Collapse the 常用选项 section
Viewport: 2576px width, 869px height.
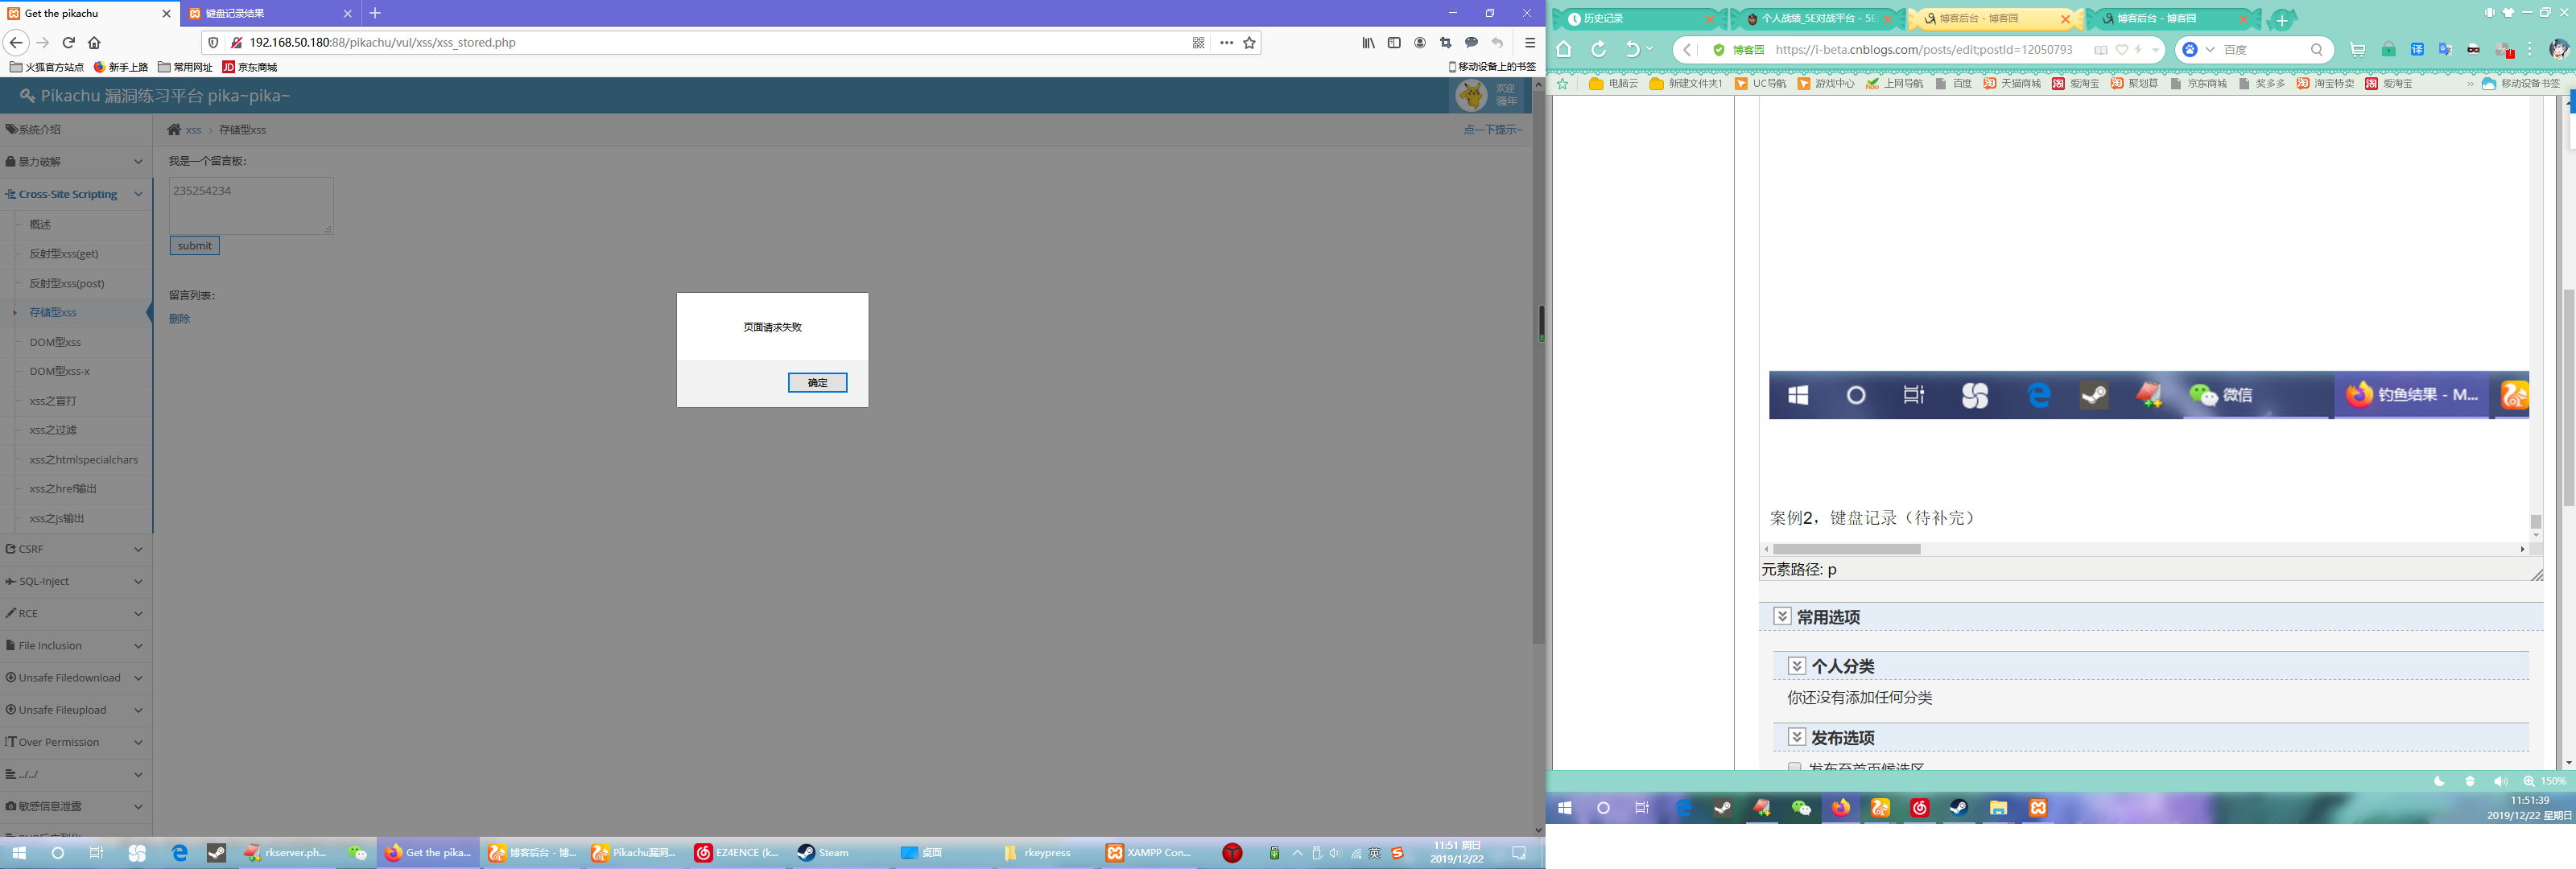click(x=1782, y=616)
